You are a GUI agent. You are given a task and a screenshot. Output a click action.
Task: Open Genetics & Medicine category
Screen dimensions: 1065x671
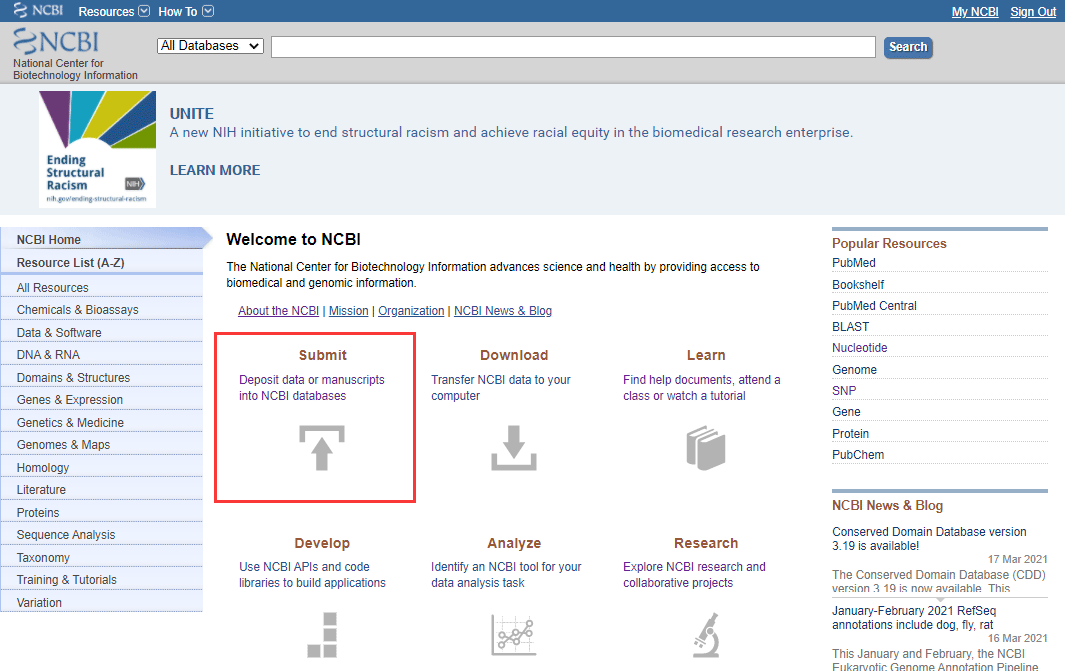(x=102, y=422)
